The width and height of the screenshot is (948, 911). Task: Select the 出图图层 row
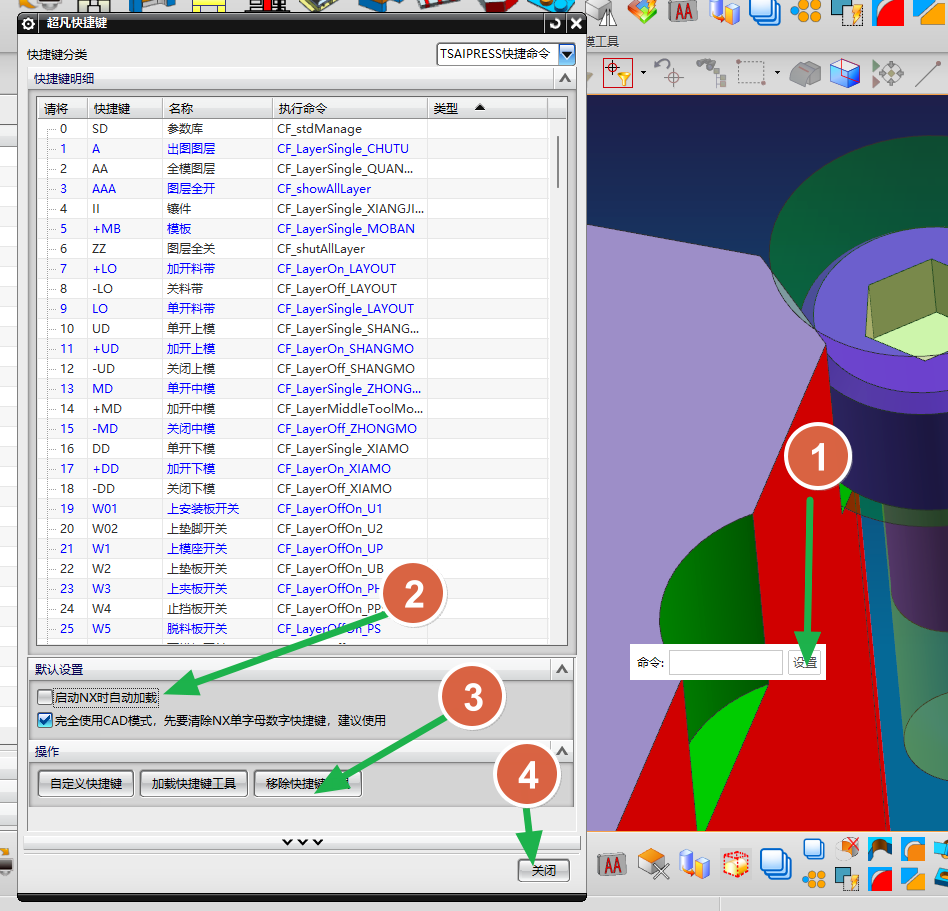(x=293, y=149)
